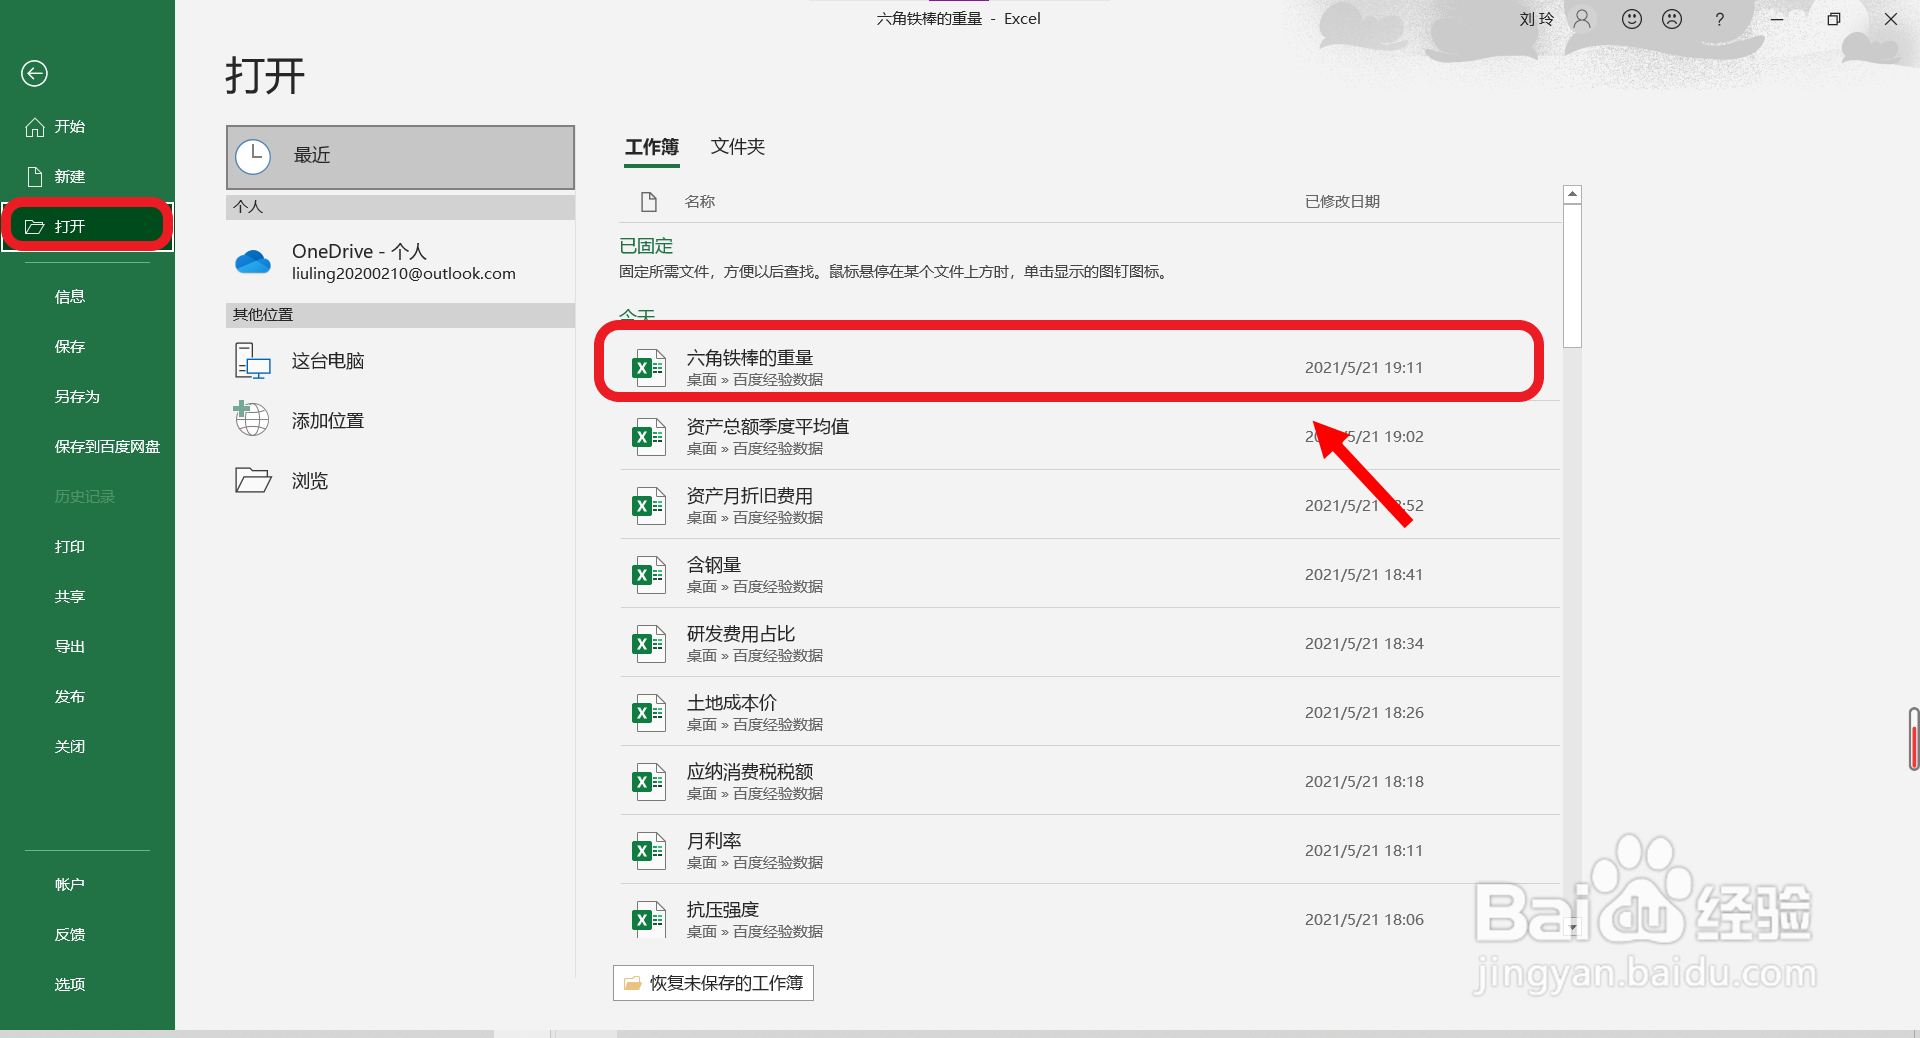The image size is (1920, 1038).
Task: Open OneDrive - 个人 location
Action: [x=400, y=261]
